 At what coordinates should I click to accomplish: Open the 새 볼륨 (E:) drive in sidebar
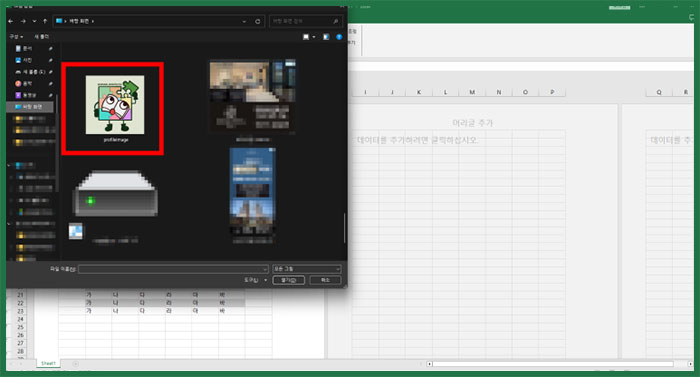coord(34,72)
